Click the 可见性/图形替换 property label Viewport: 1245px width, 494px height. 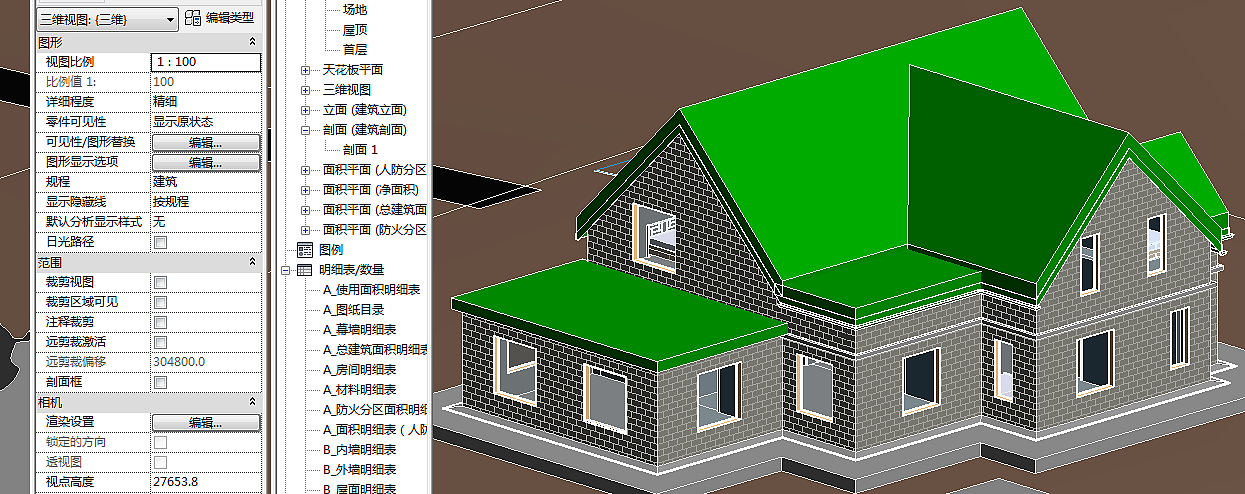click(x=90, y=142)
